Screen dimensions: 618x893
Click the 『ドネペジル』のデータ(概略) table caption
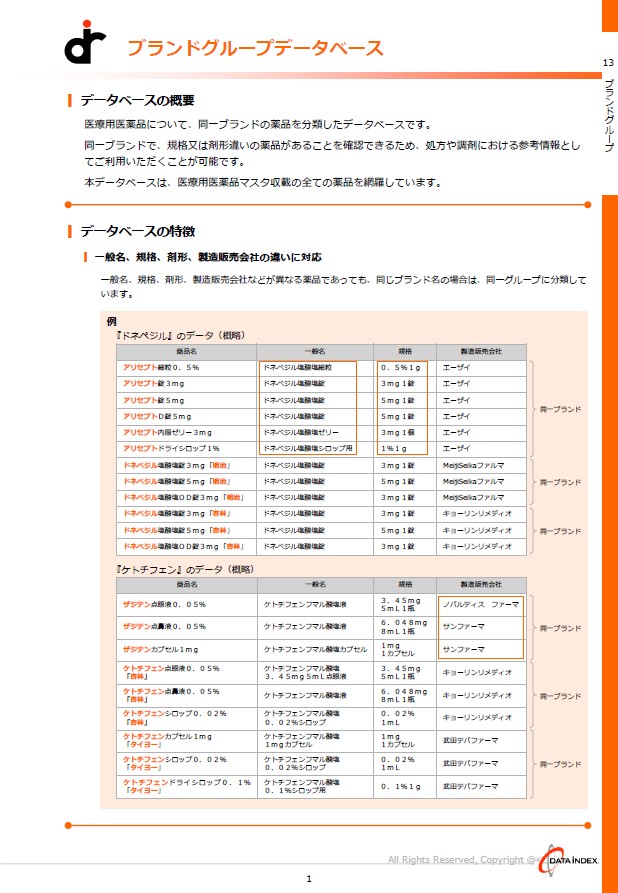(180, 335)
